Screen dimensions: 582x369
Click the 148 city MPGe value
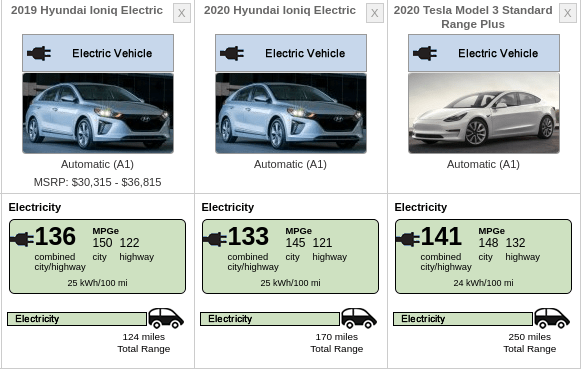[488, 243]
